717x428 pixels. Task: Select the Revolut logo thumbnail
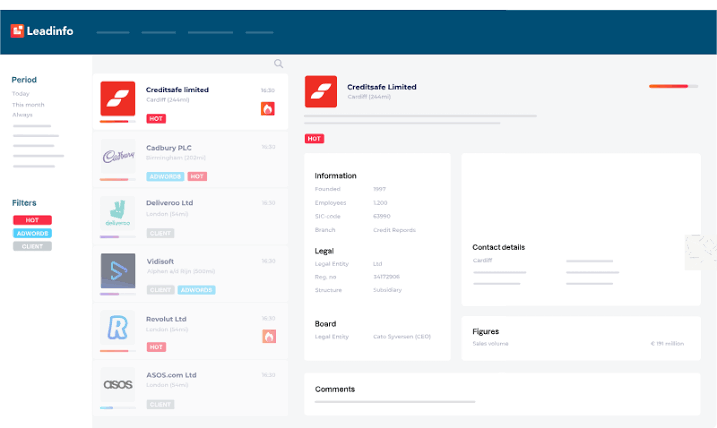(118, 328)
